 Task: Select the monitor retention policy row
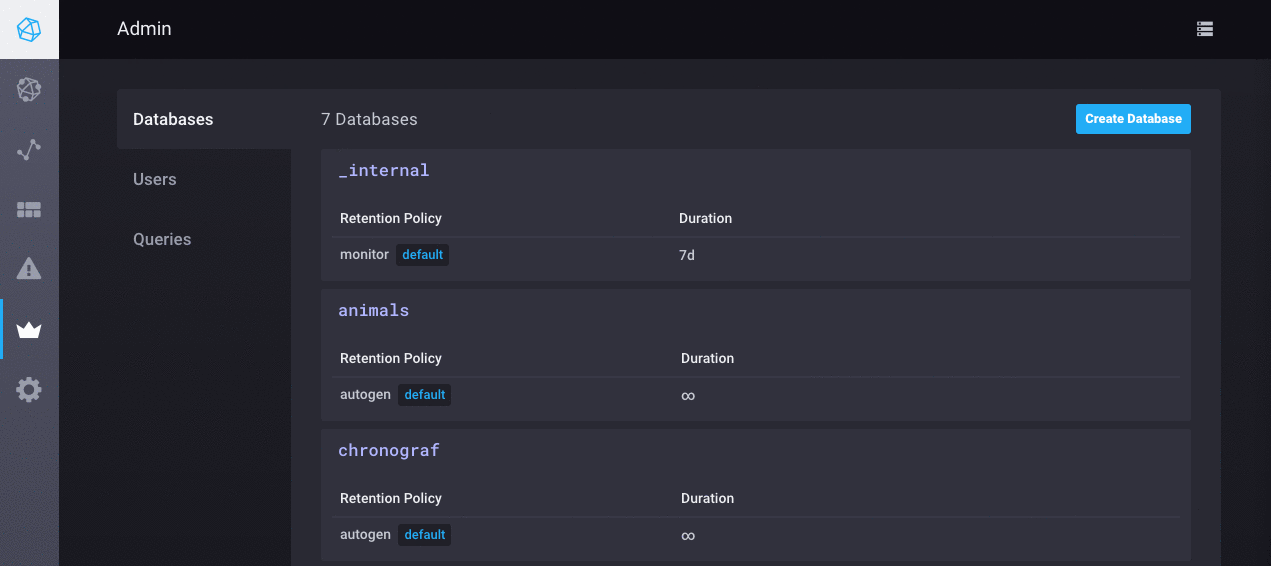click(364, 255)
